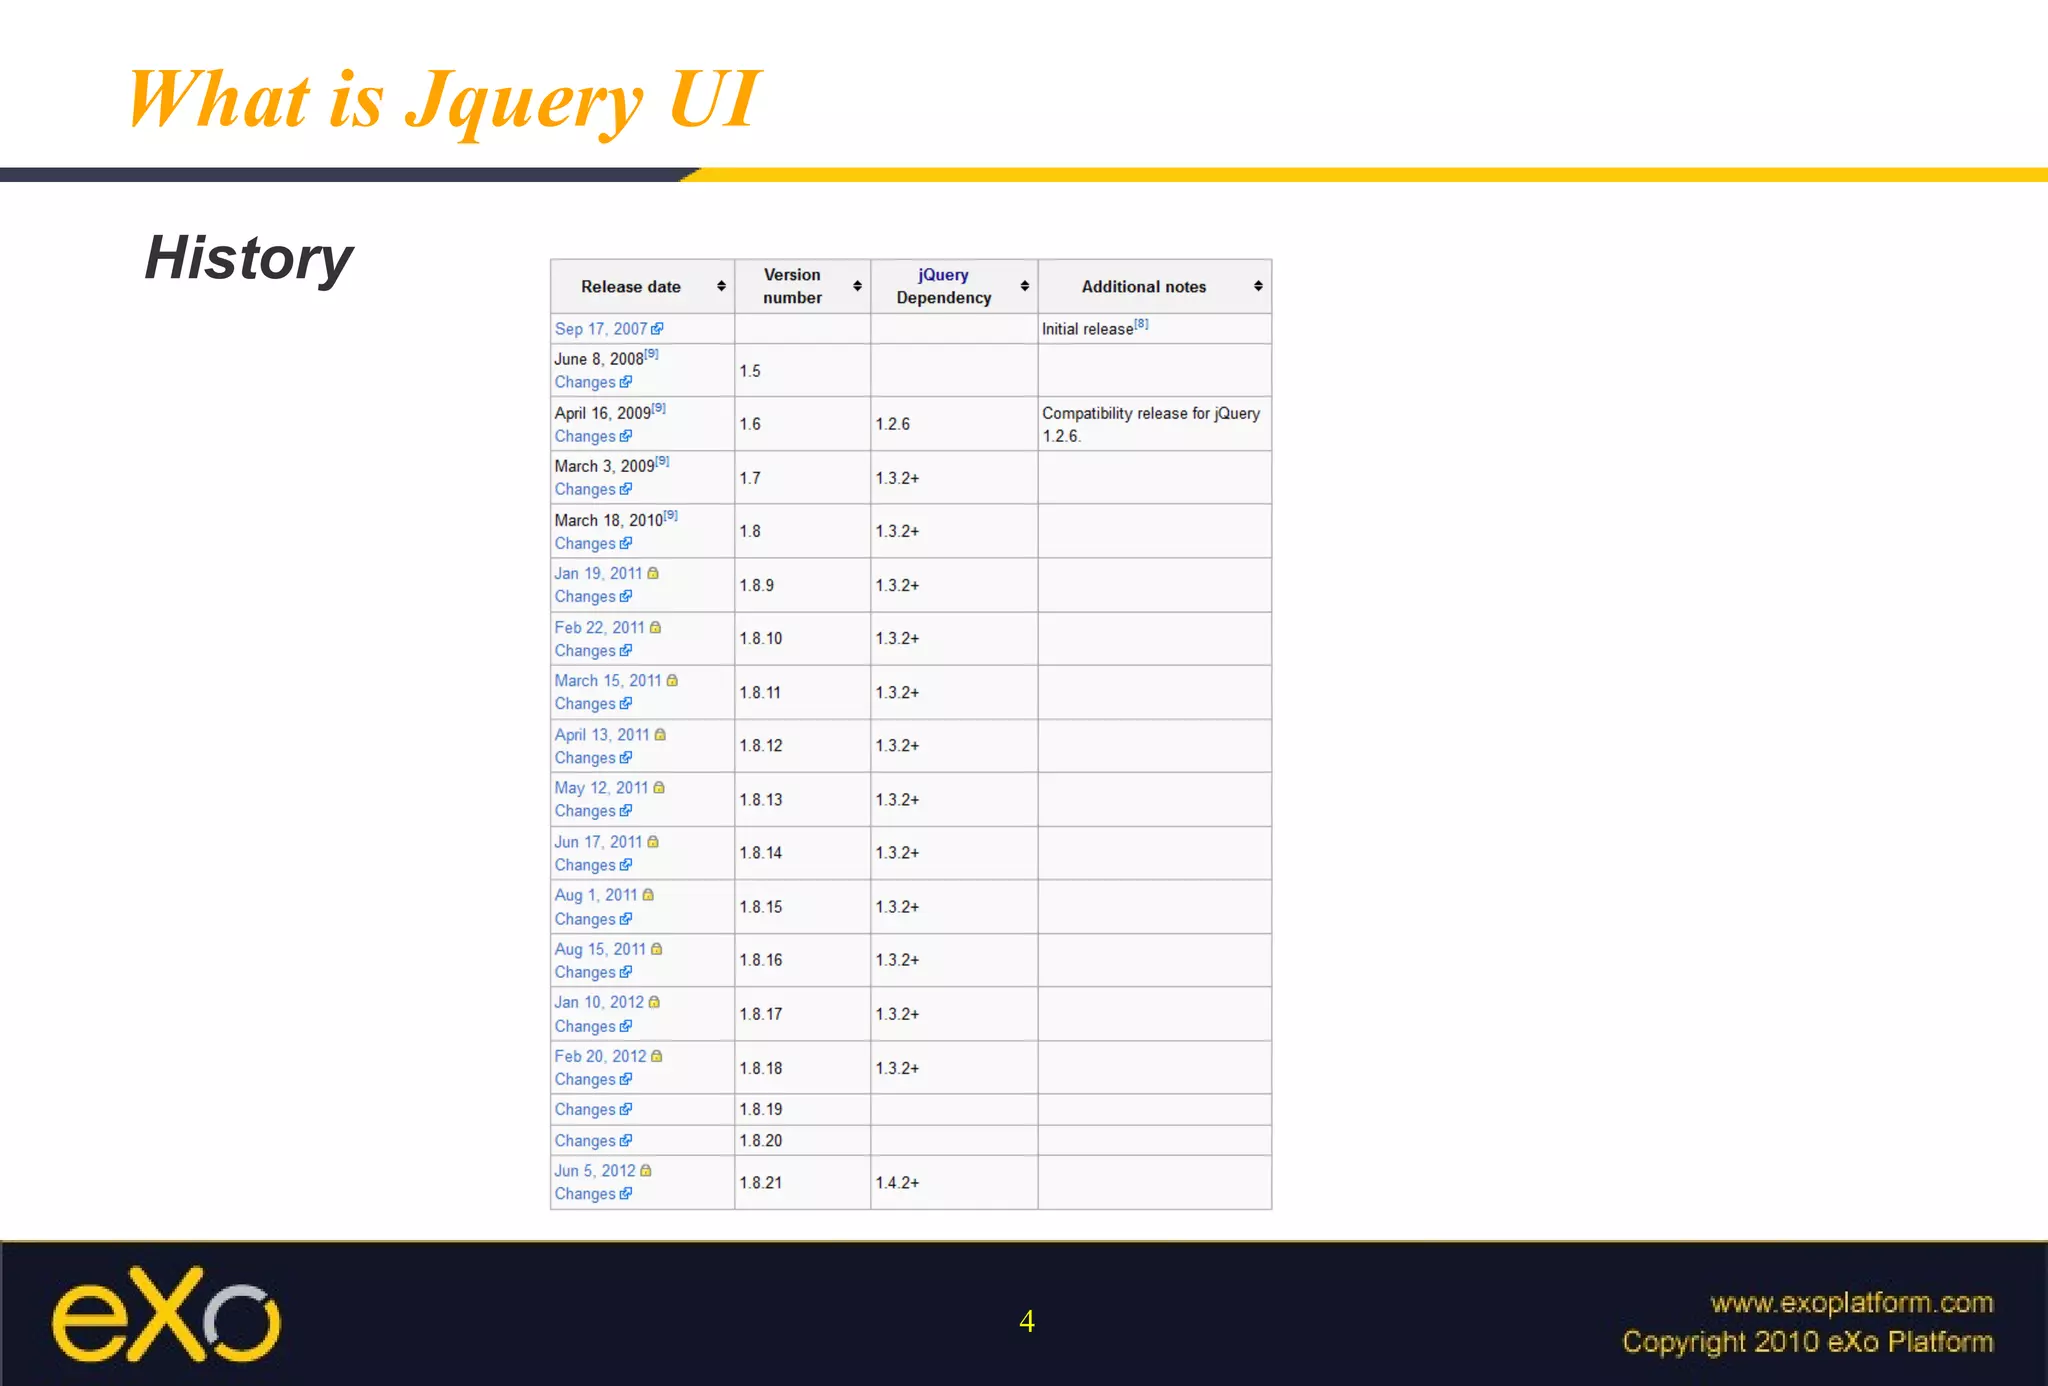2048x1386 pixels.
Task: Click lock icon beside March 15, 2011
Action: 672,680
